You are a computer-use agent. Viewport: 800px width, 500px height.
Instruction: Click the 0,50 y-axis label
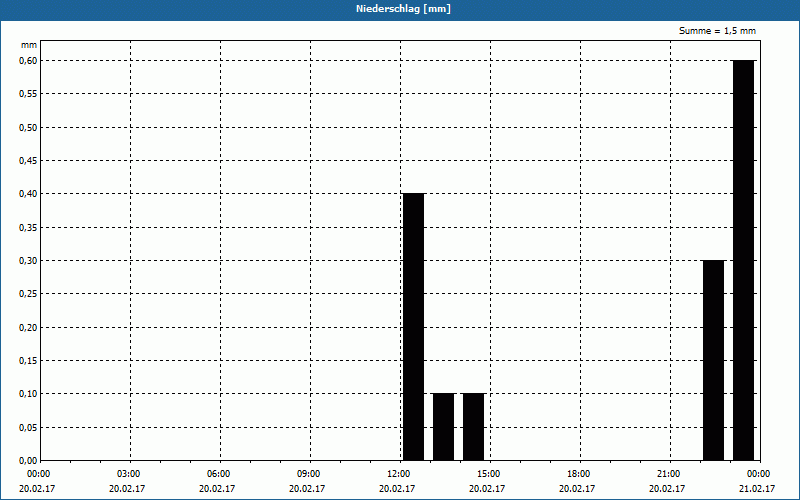pos(28,128)
